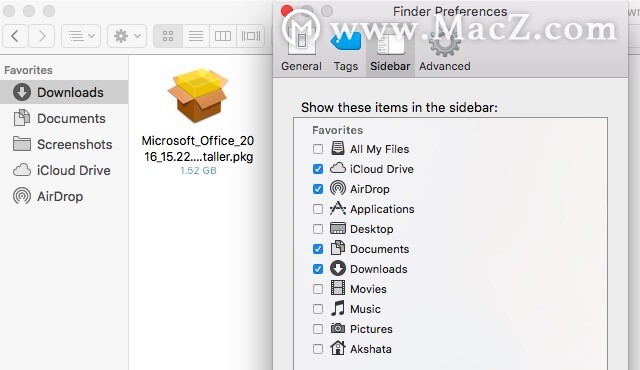Click the Pictures label in preferences

point(371,329)
